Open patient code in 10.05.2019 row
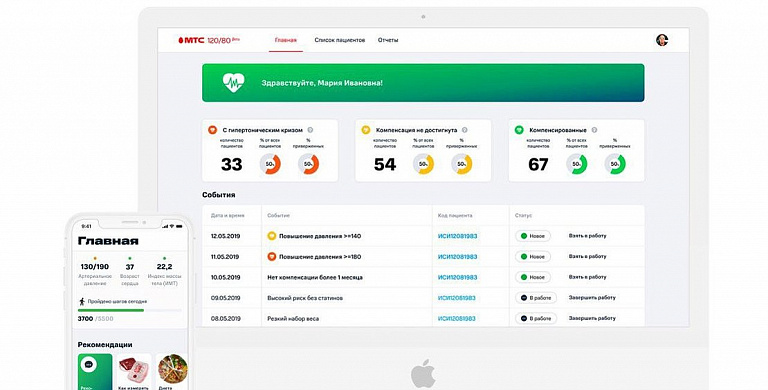768x390 pixels. [457, 277]
